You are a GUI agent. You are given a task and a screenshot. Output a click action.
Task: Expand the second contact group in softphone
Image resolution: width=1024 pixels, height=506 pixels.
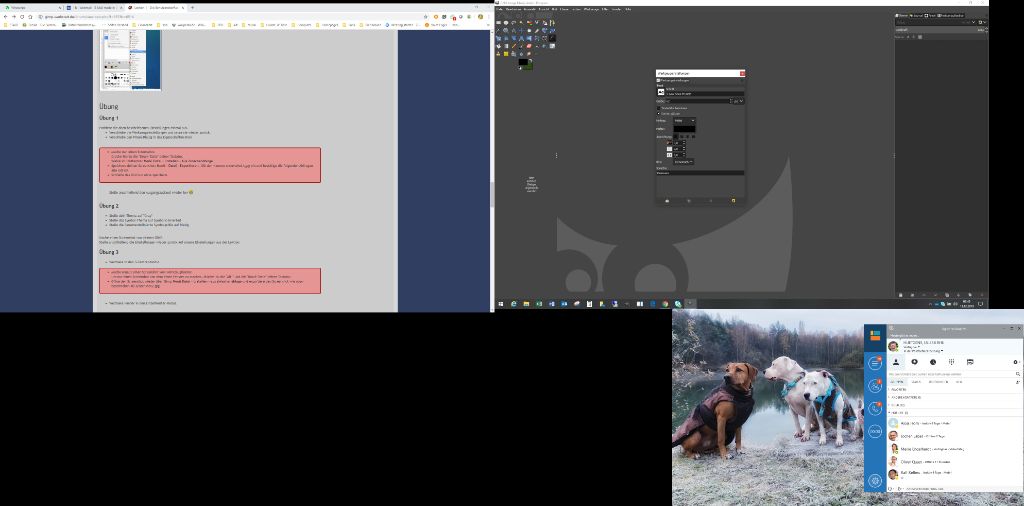point(888,398)
